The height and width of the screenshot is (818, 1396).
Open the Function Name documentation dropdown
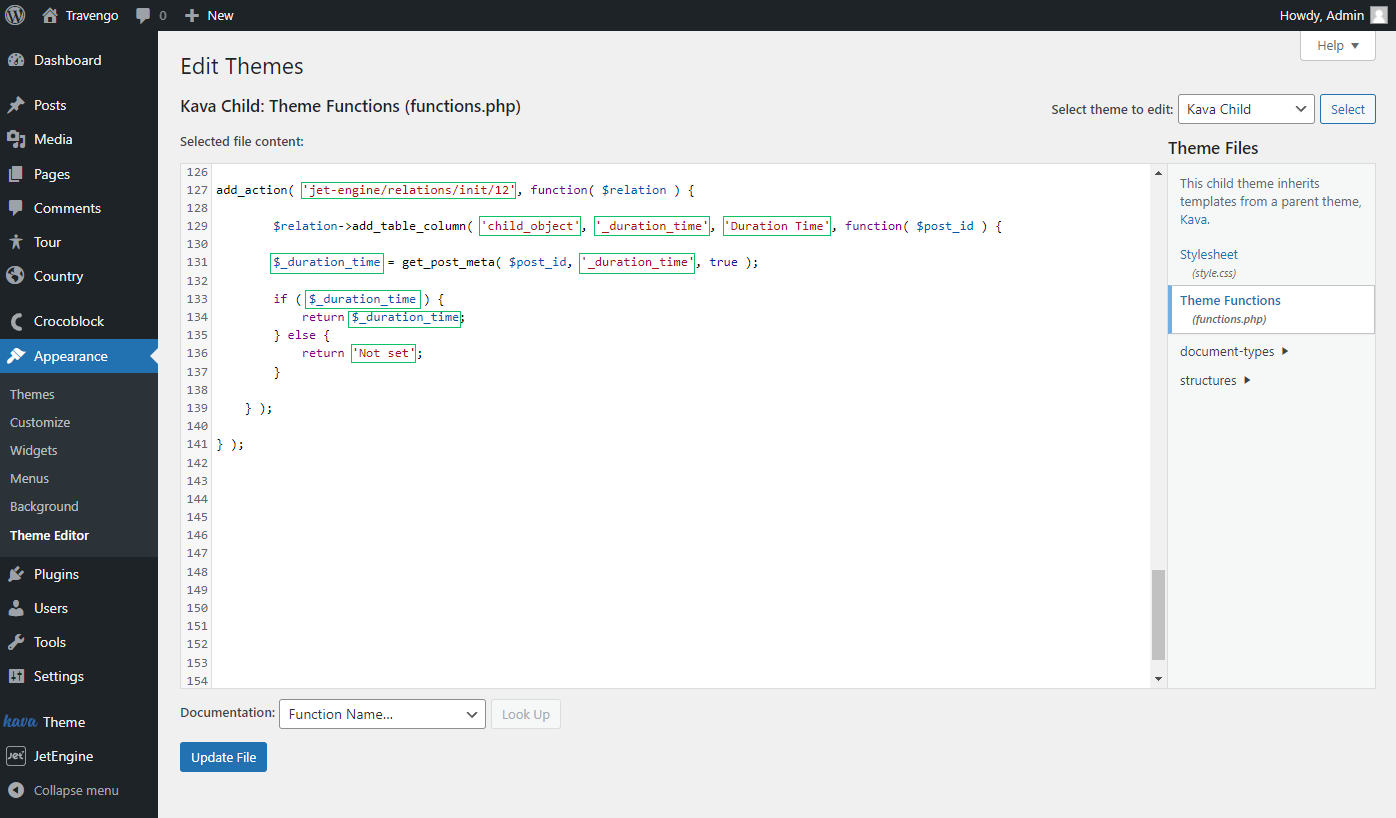[x=382, y=714]
